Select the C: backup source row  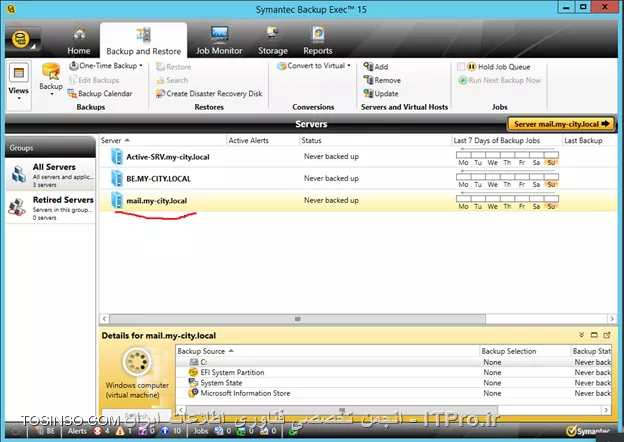tap(394, 362)
